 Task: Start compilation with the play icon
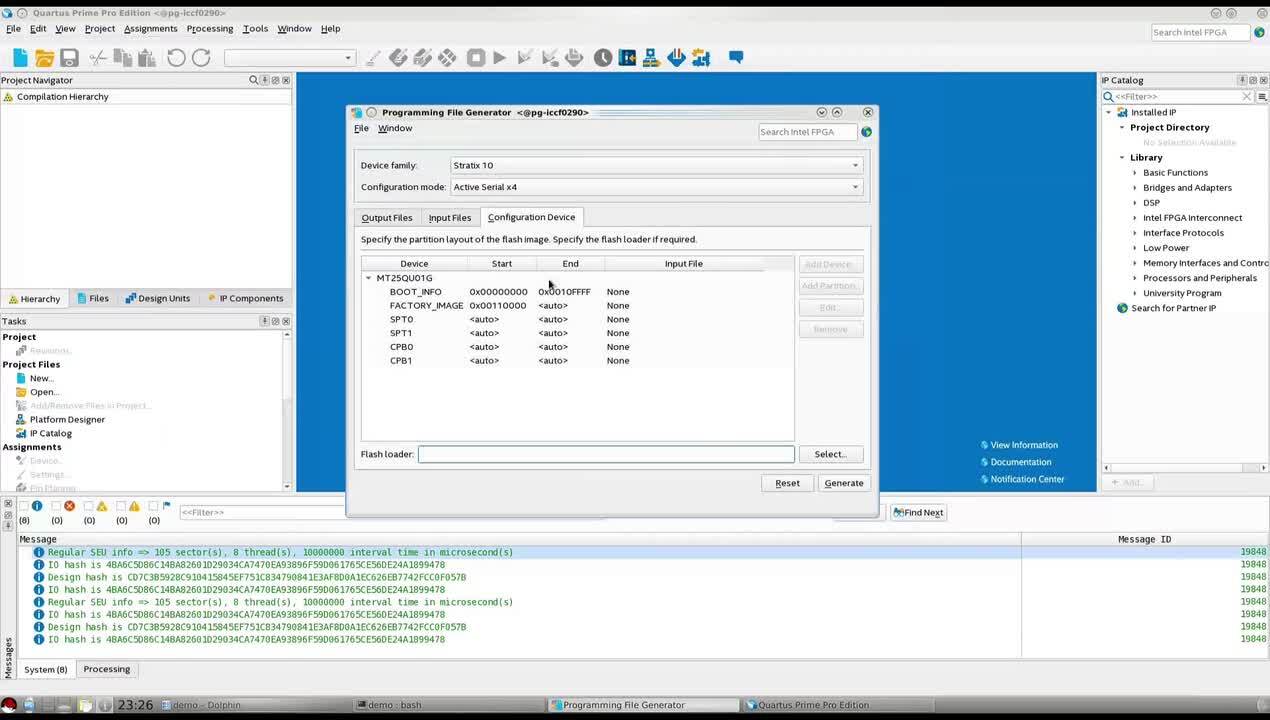(x=500, y=58)
